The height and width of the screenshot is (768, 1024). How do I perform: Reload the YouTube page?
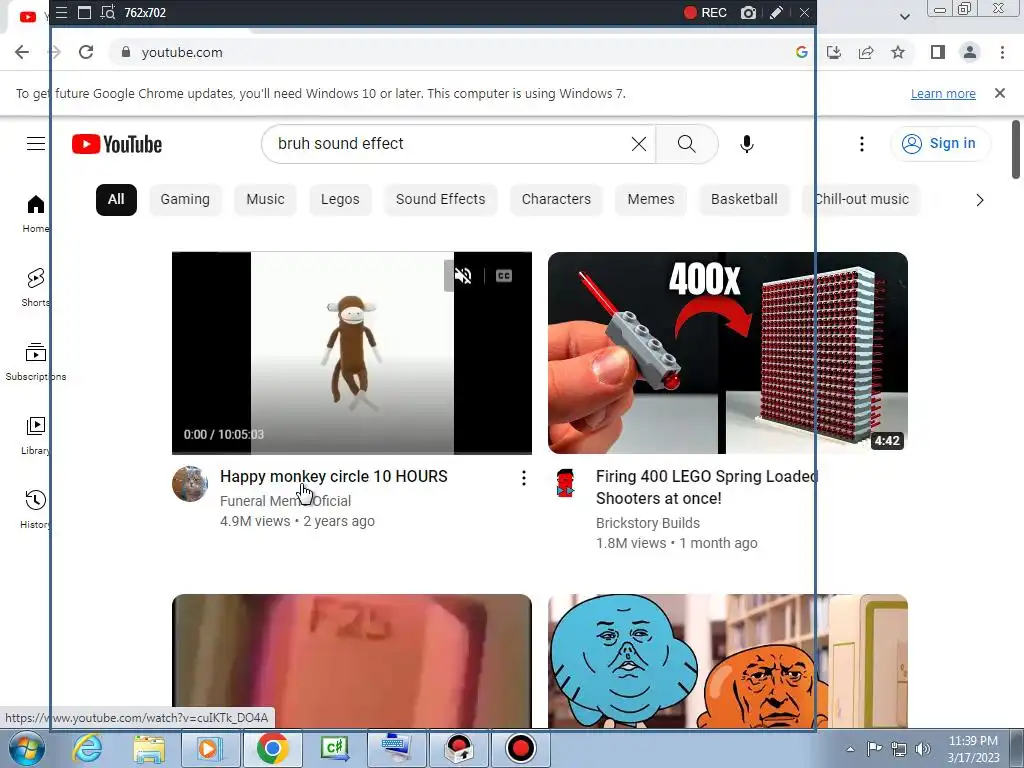click(x=86, y=52)
